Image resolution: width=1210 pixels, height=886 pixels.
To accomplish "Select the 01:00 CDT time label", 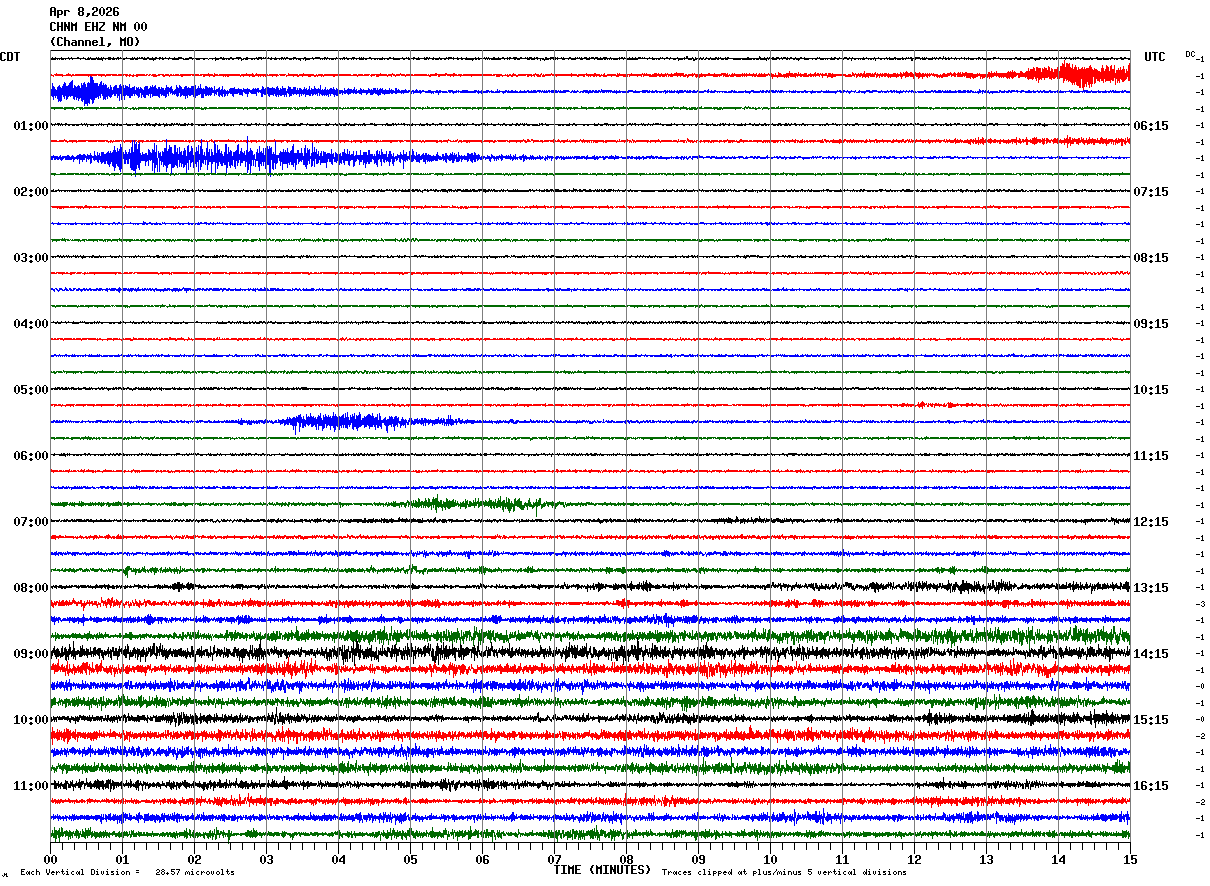I will pos(31,125).
